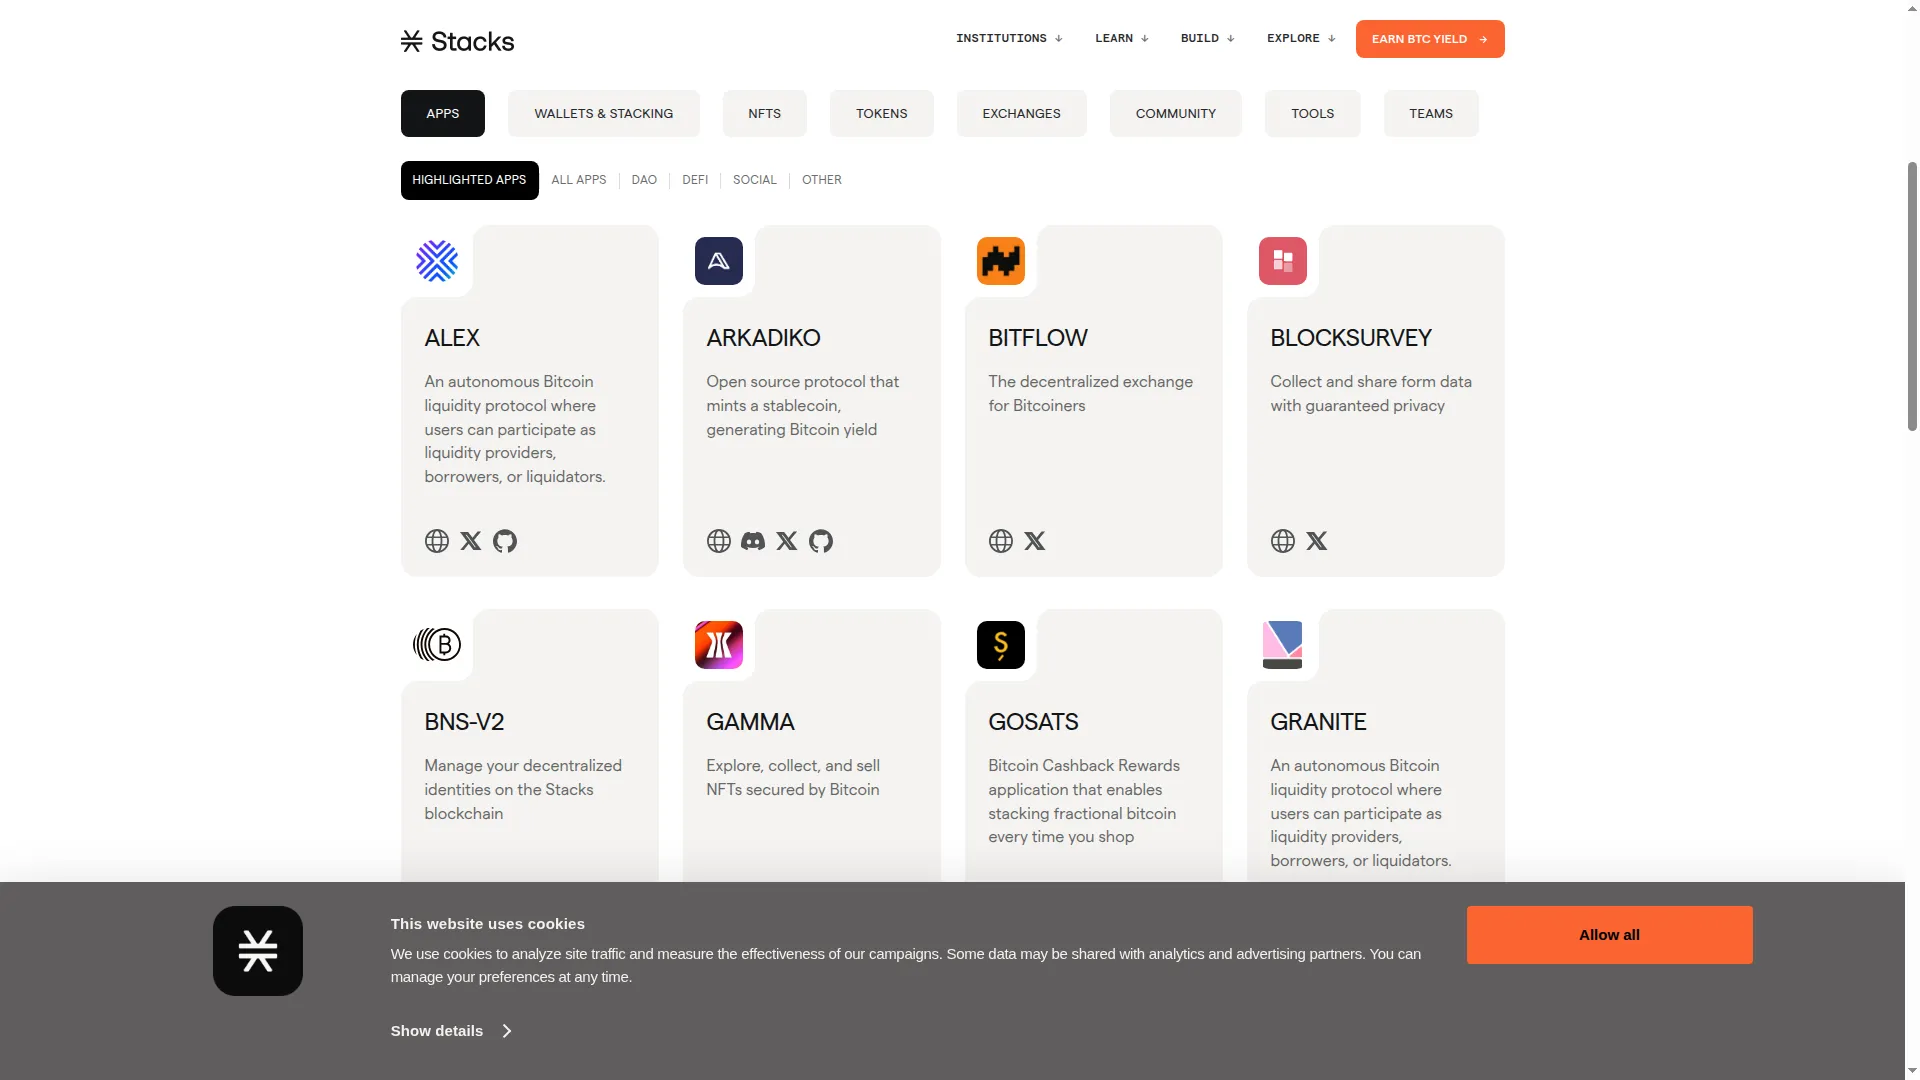The image size is (1920, 1080).
Task: Switch to the Tools tab
Action: tap(1313, 113)
